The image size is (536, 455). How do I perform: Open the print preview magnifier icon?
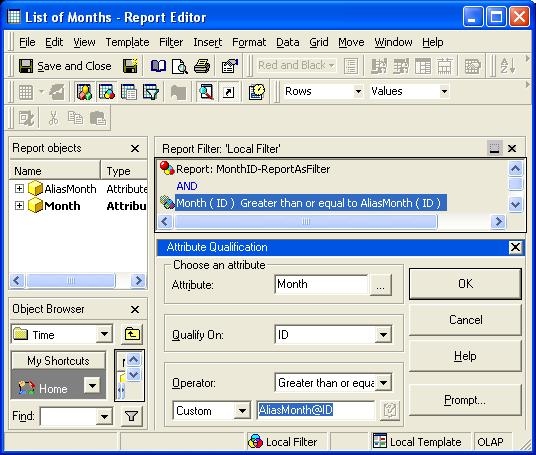click(180, 66)
